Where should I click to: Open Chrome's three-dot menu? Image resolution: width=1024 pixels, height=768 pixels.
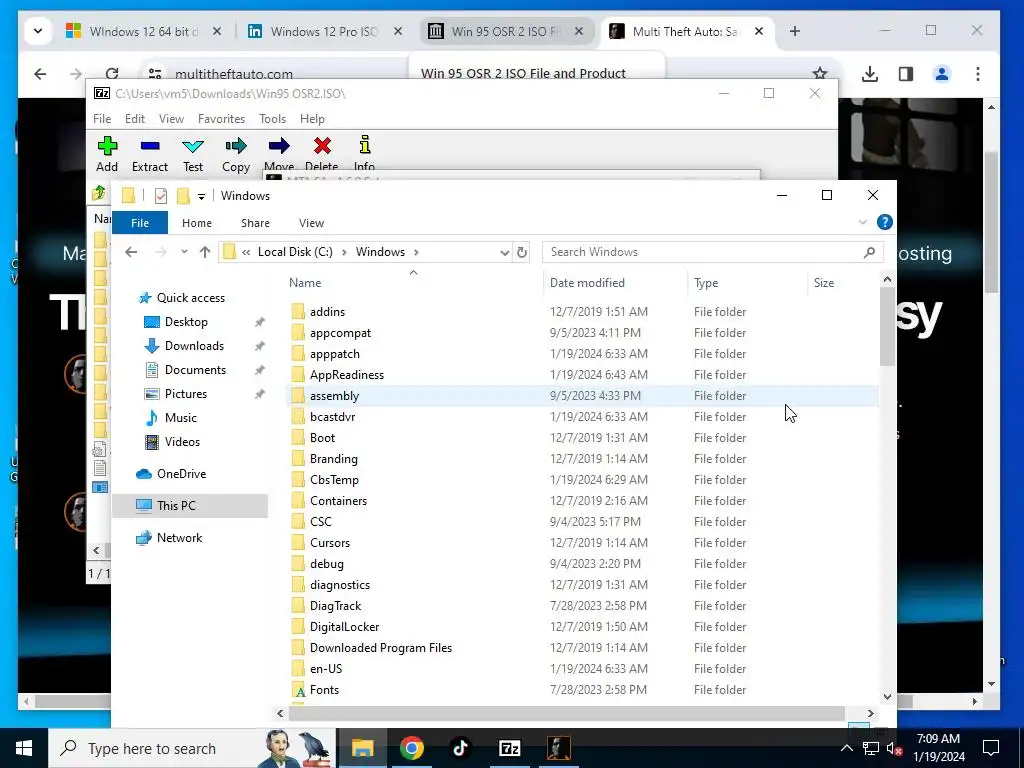click(978, 74)
